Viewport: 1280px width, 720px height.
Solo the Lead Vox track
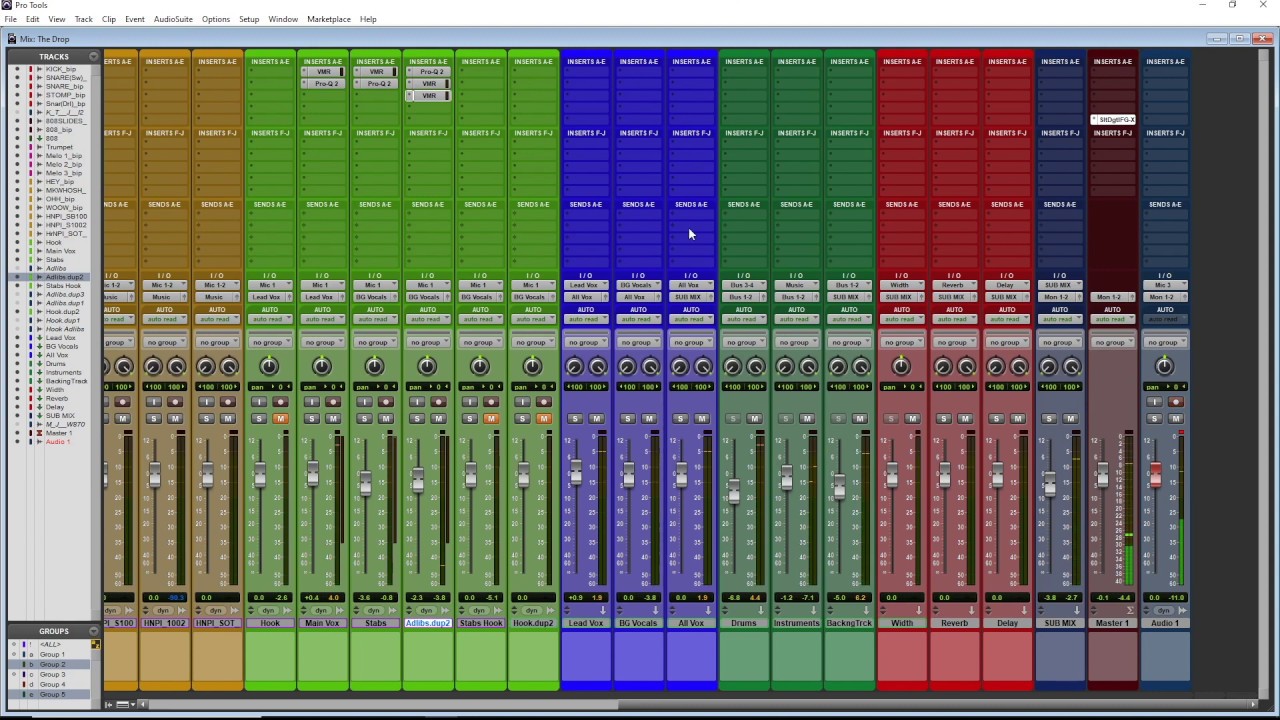tap(575, 419)
